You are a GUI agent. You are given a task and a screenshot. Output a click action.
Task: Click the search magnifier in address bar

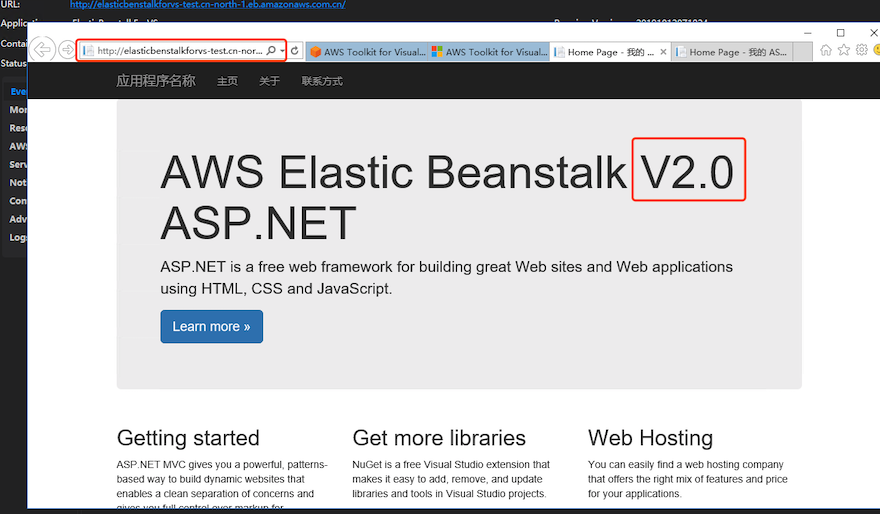click(x=271, y=51)
